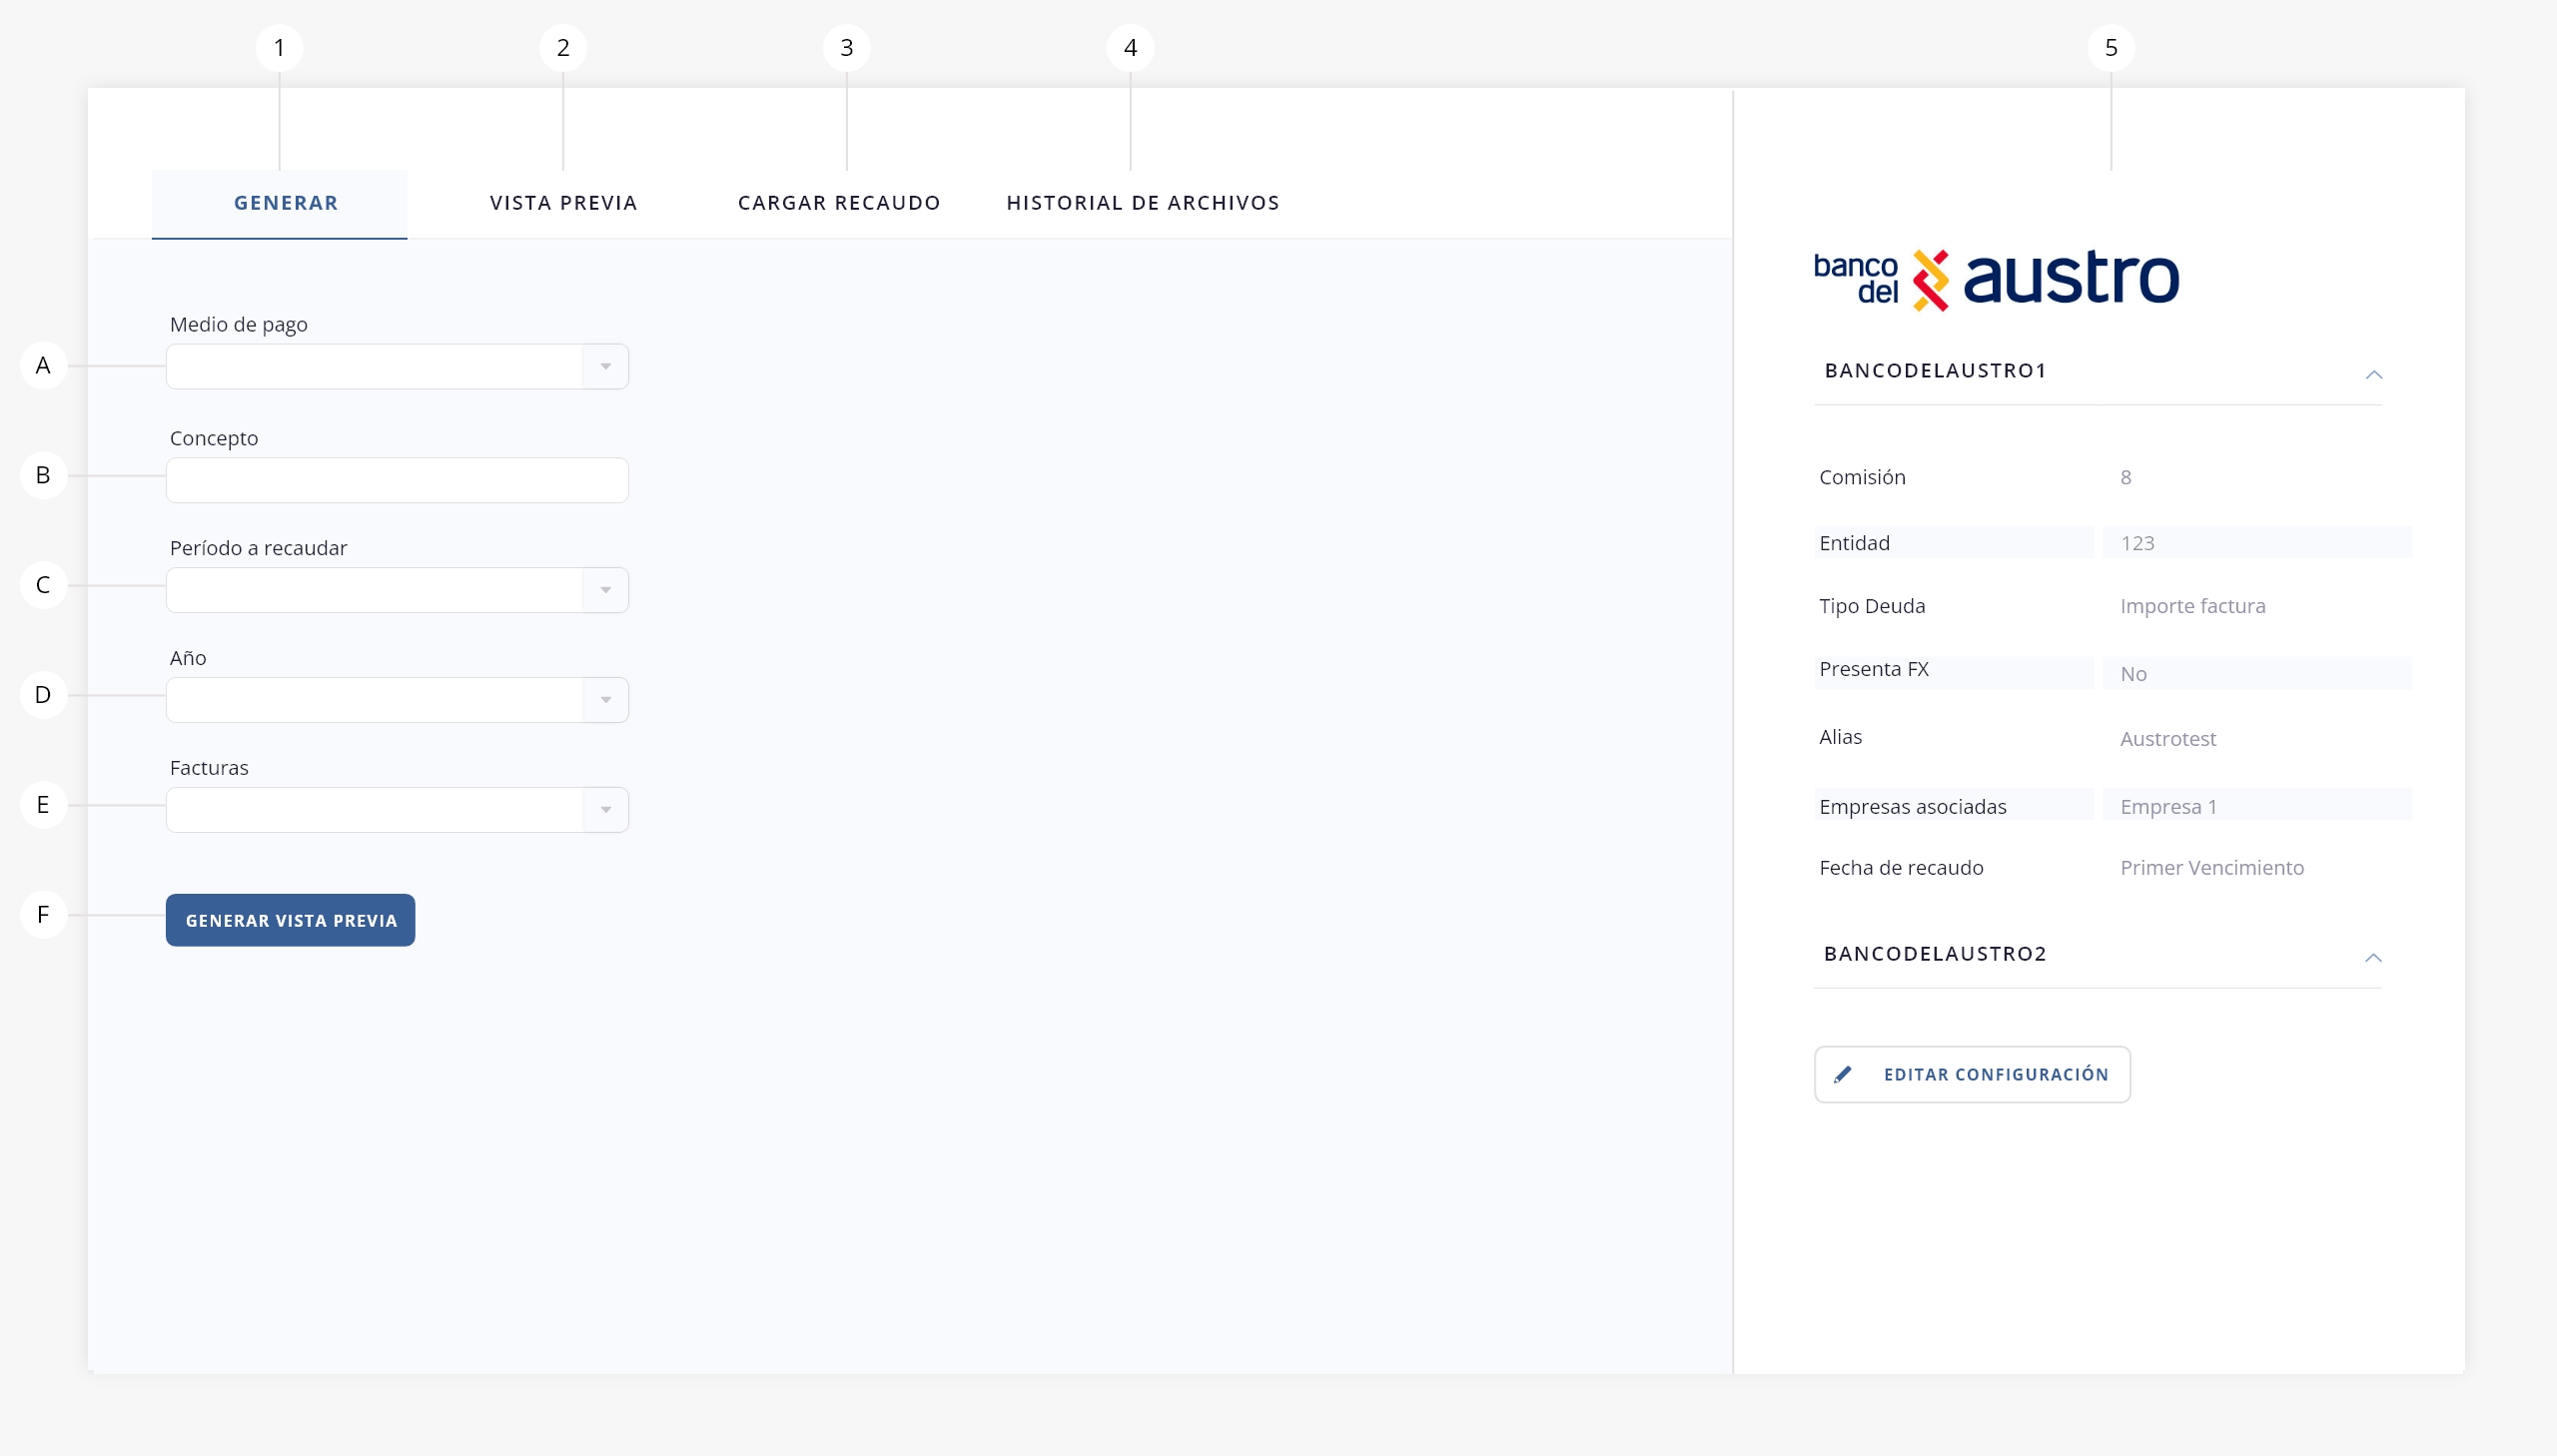The width and height of the screenshot is (2557, 1456).
Task: Click annotation marker number 5
Action: [2110, 48]
